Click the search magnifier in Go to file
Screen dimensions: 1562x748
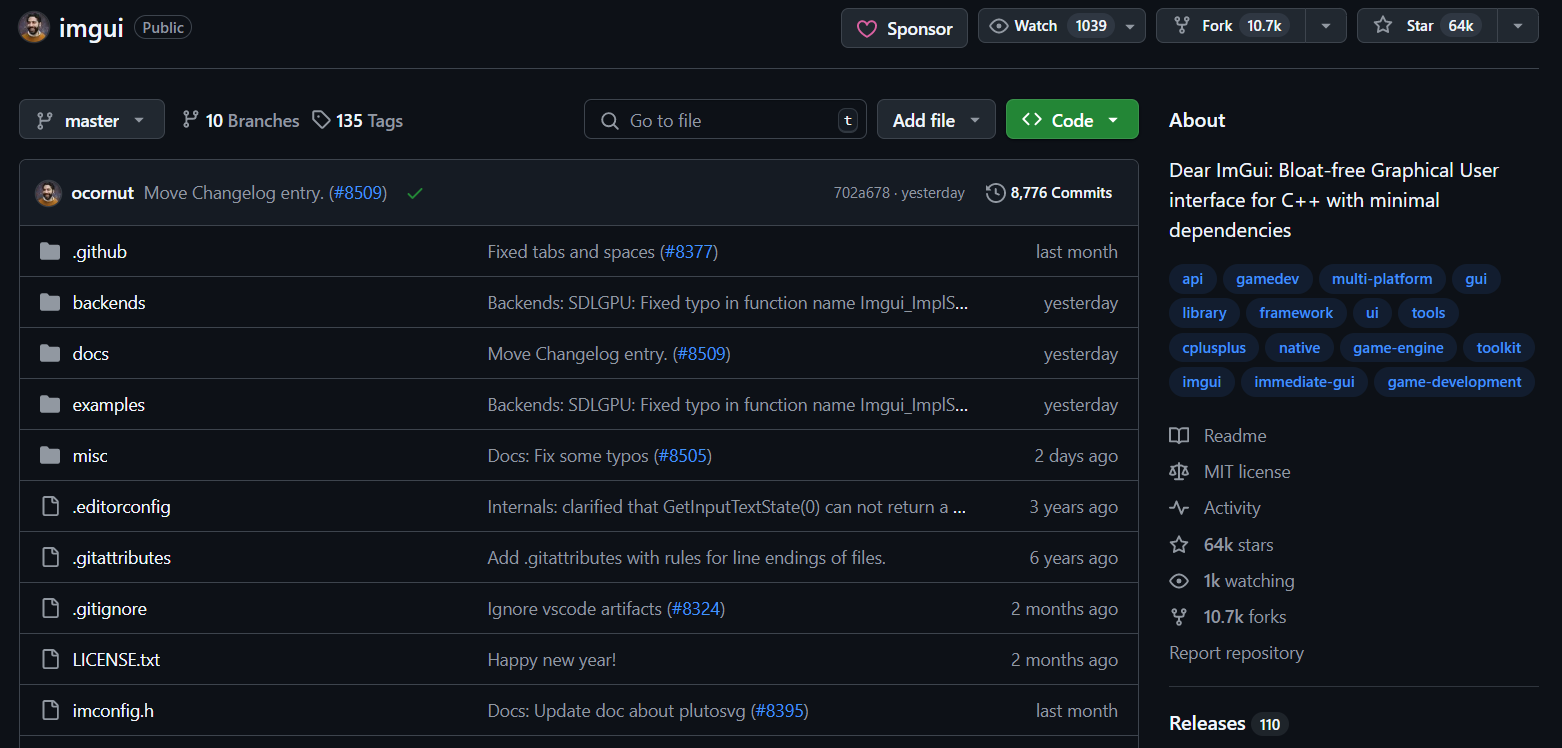(x=609, y=121)
